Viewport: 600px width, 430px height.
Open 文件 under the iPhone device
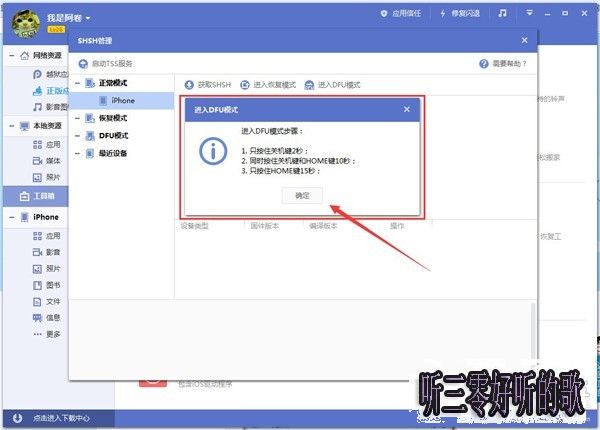[x=47, y=301]
